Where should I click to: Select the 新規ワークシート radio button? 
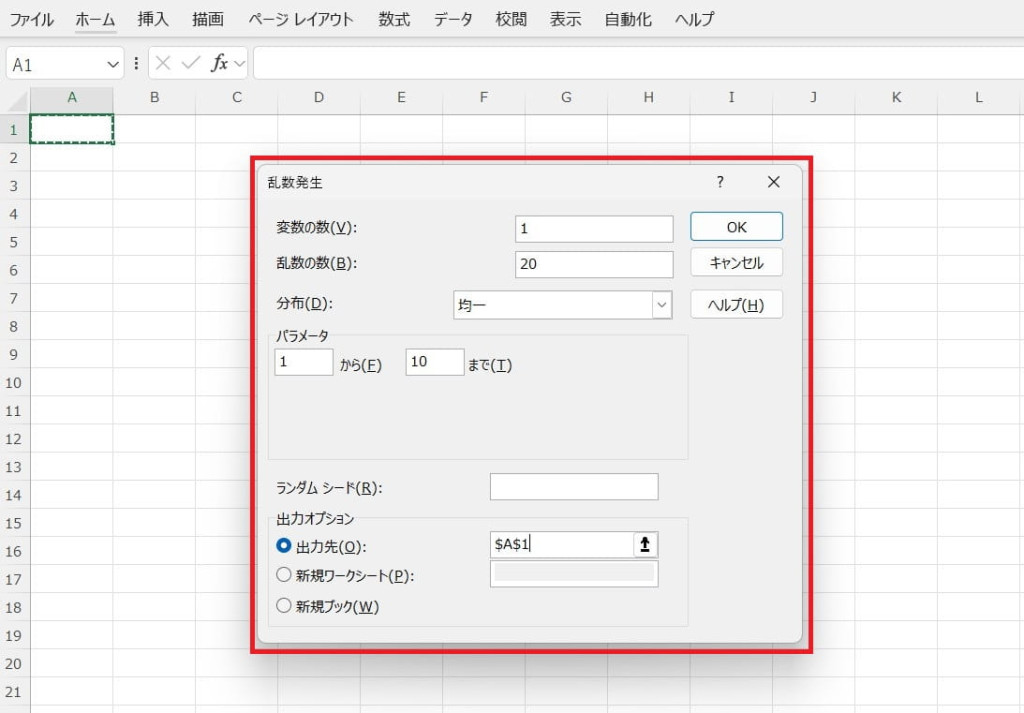click(x=283, y=575)
